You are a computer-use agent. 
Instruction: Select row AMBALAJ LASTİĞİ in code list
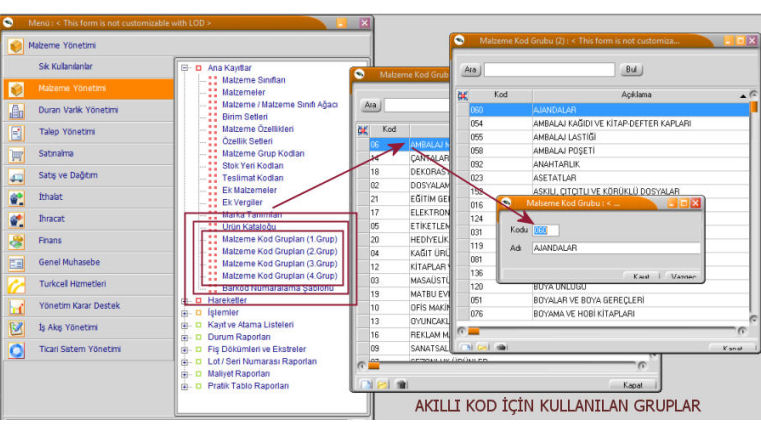pos(609,137)
